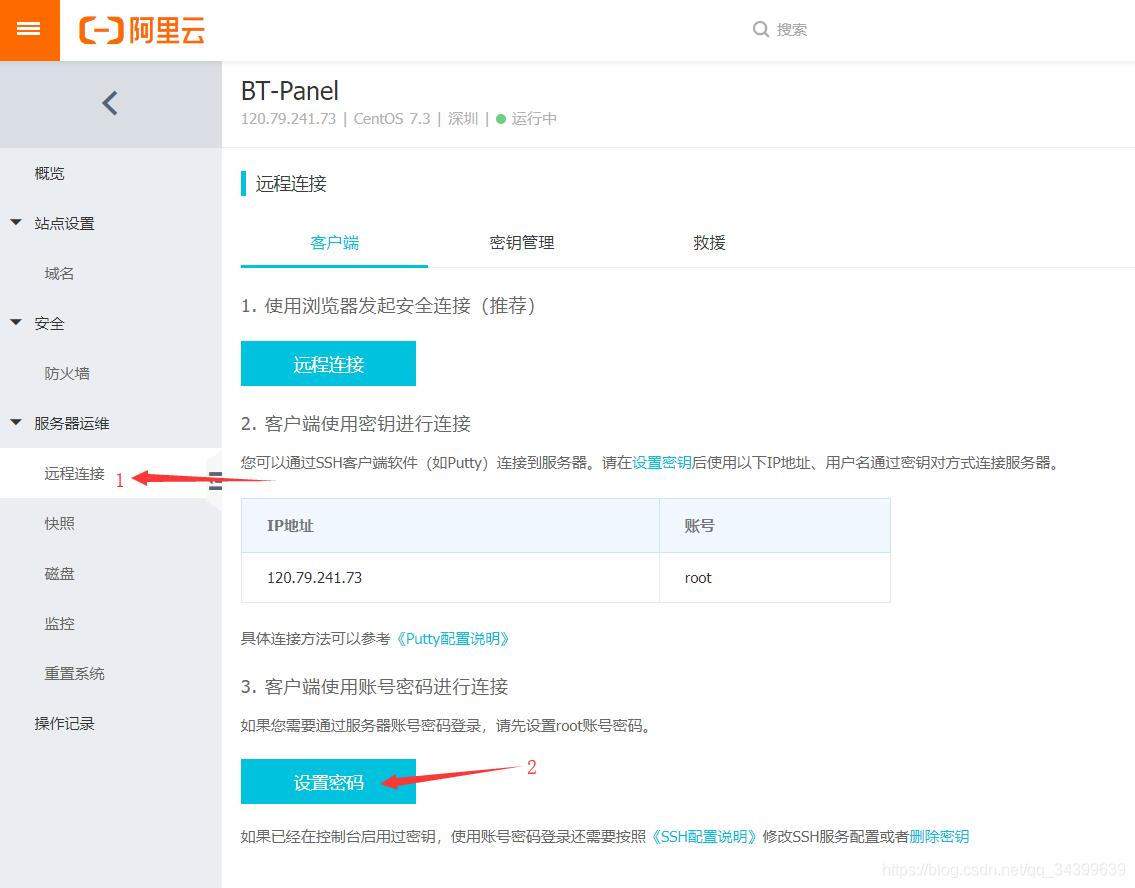The height and width of the screenshot is (888, 1135).
Task: Switch to the 客户端 tab
Action: coord(334,243)
